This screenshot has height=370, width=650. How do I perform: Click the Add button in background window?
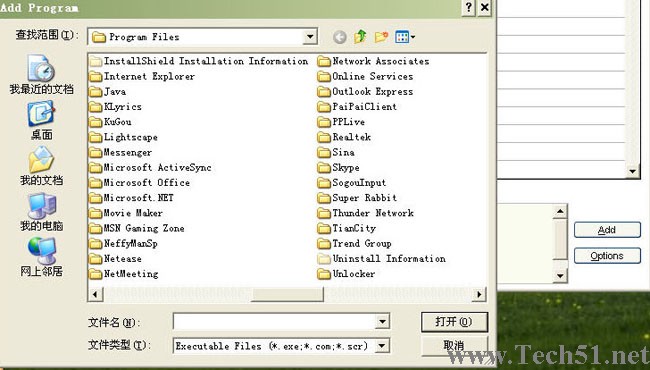[607, 230]
